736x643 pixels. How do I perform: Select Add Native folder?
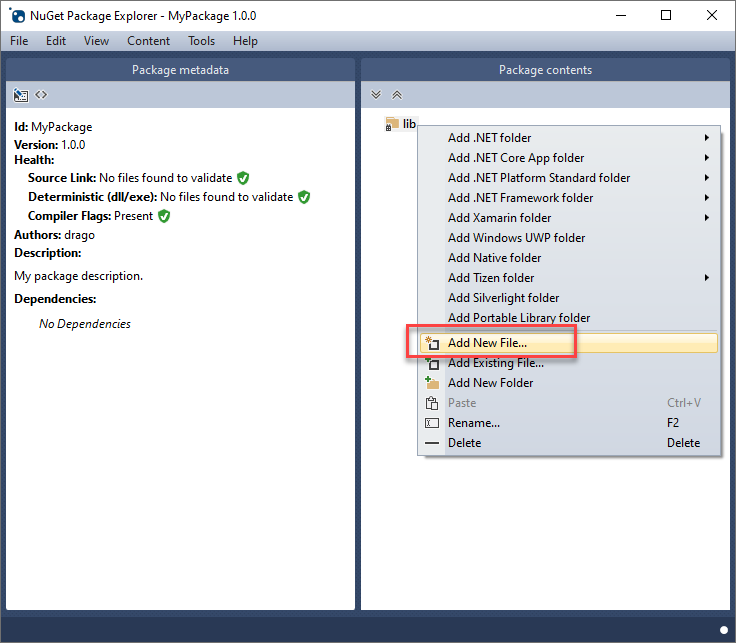point(569,258)
